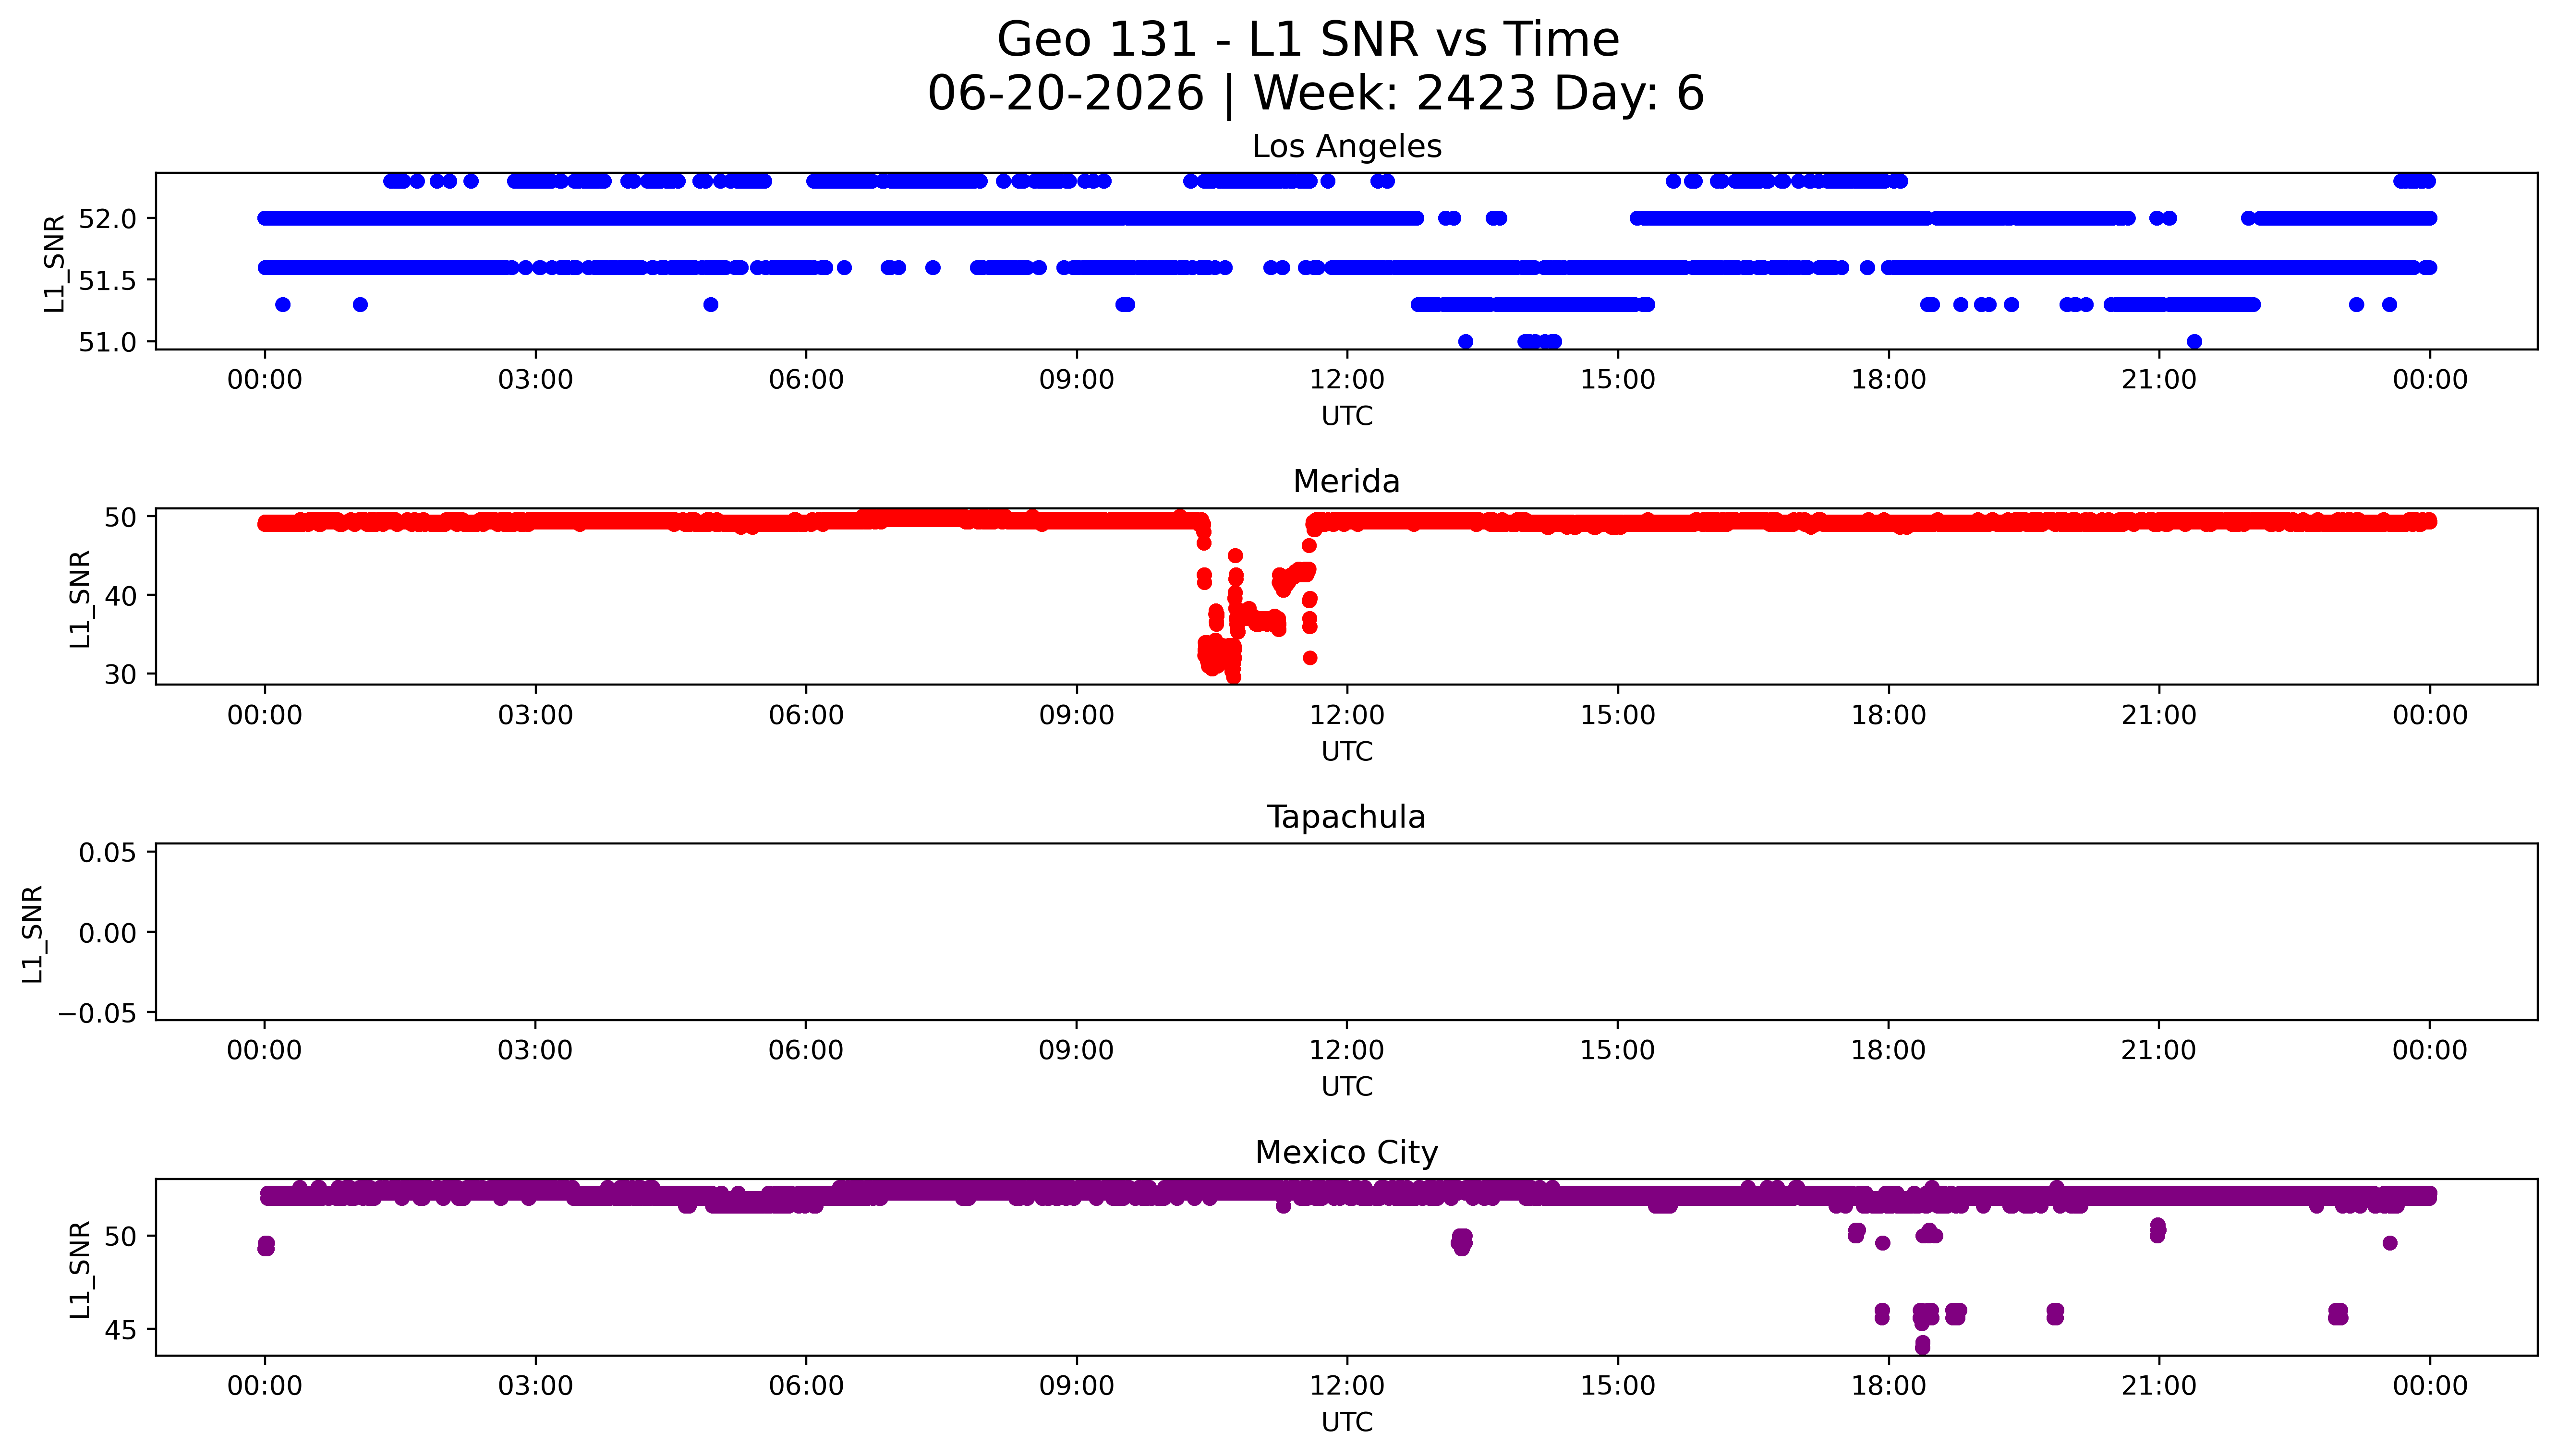This screenshot has height=1456, width=2557.
Task: Click the main title 'Geo 131 - L1 SNR vs Time'
Action: click(1308, 41)
